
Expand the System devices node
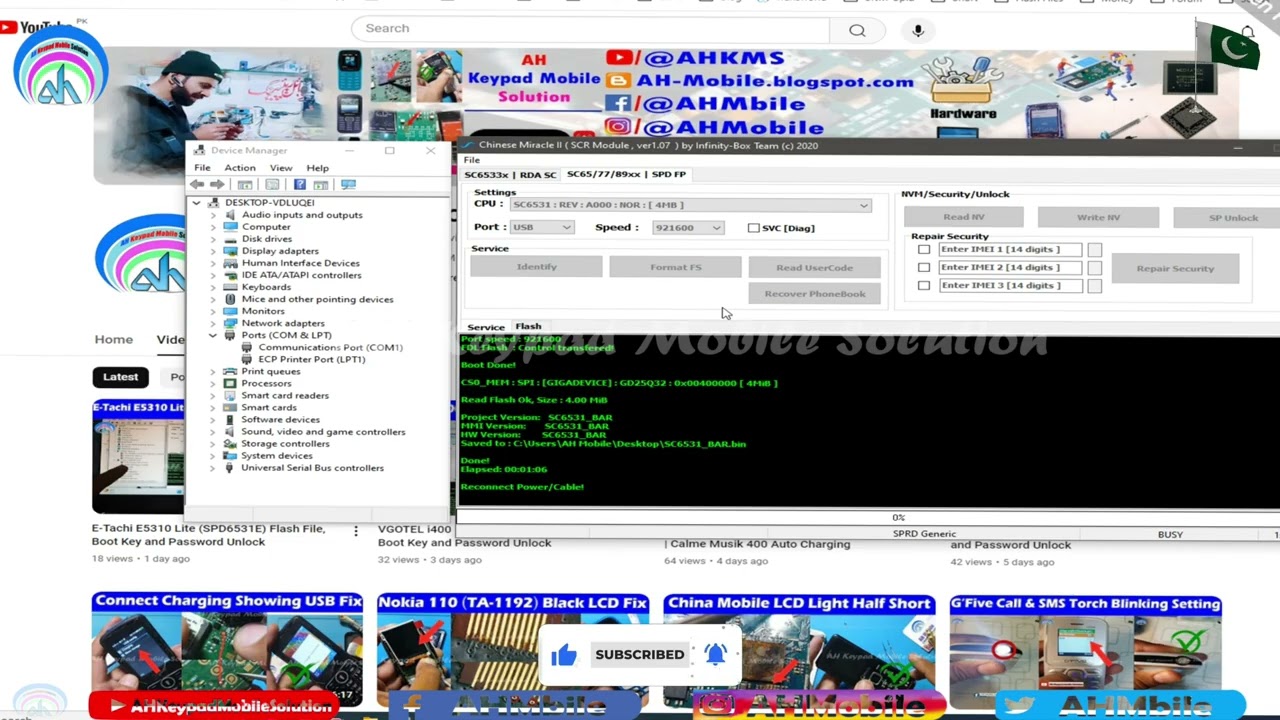tap(213, 456)
